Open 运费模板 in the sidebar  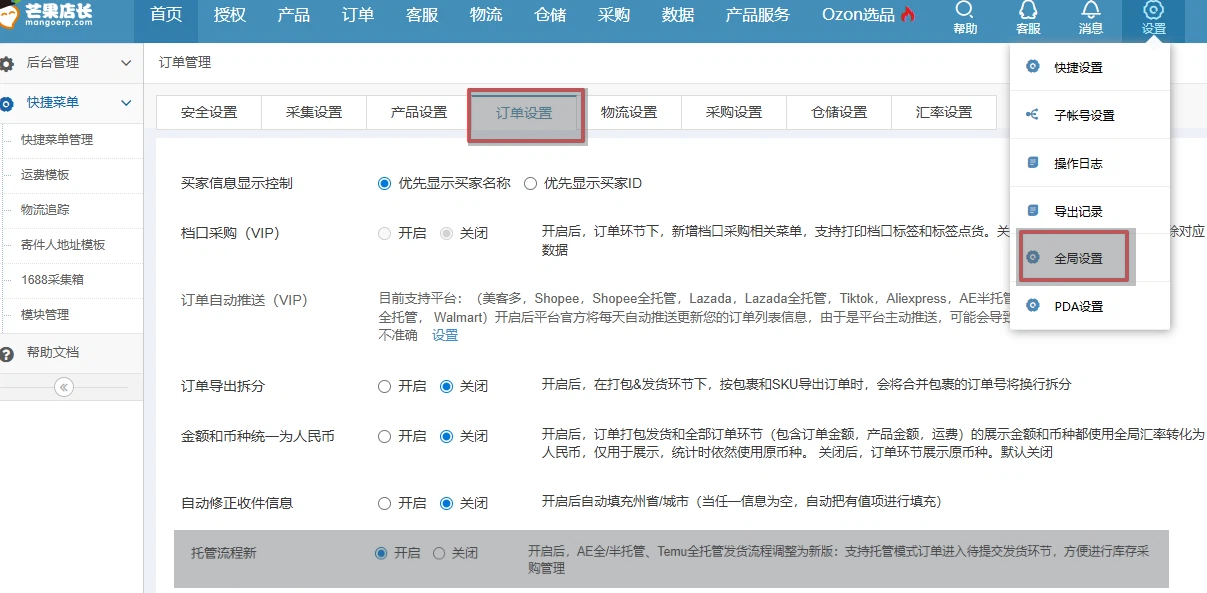point(45,175)
